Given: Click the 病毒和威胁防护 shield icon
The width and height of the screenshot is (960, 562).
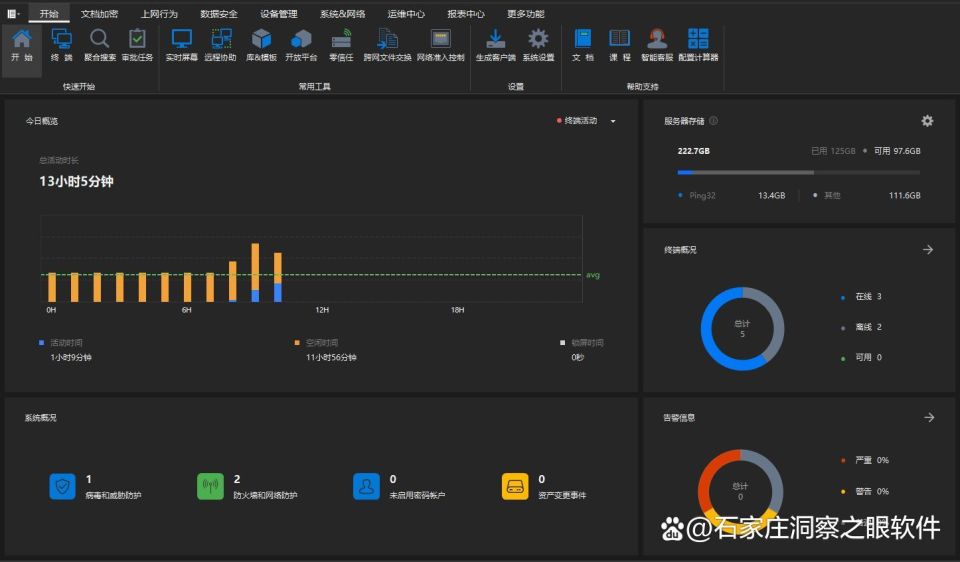Looking at the screenshot, I should click(62, 487).
